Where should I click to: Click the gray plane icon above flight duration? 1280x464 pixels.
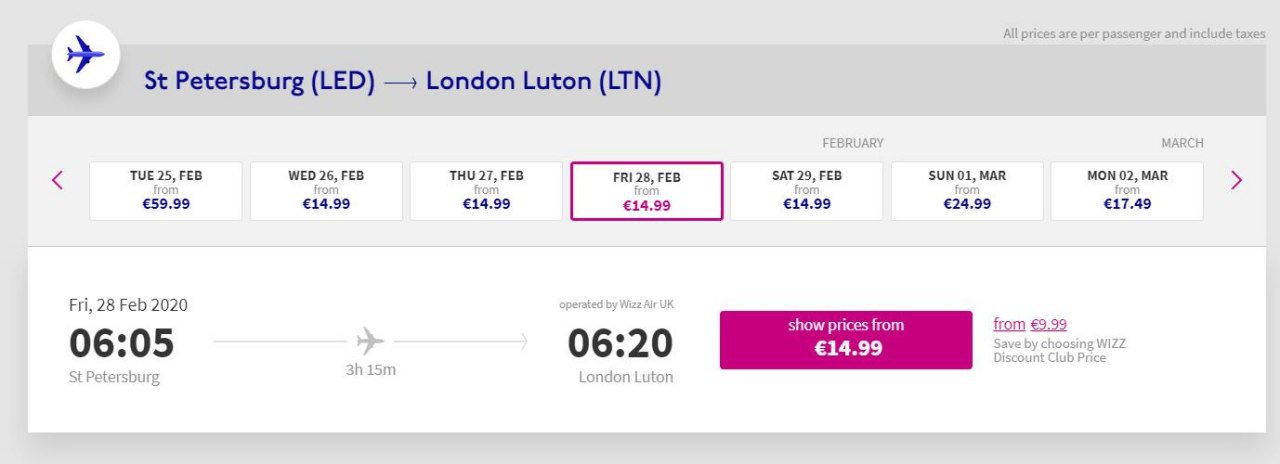click(x=370, y=342)
